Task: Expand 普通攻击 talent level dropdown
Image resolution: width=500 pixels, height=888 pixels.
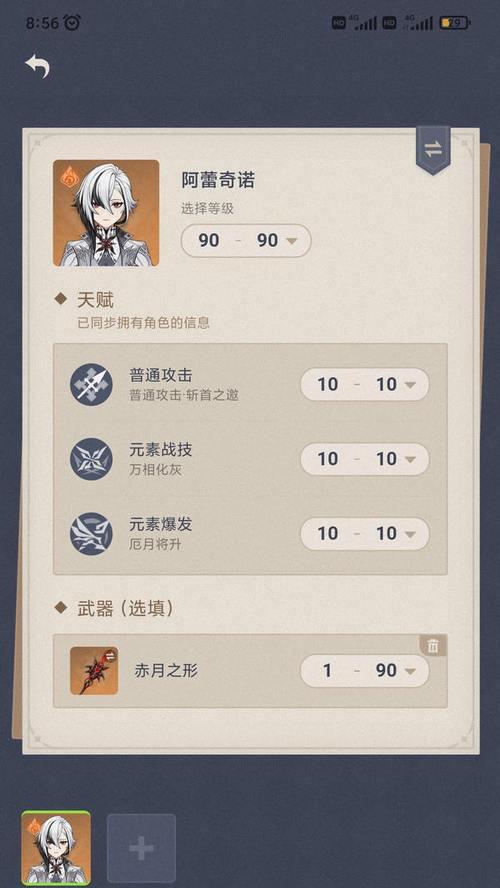Action: point(365,385)
